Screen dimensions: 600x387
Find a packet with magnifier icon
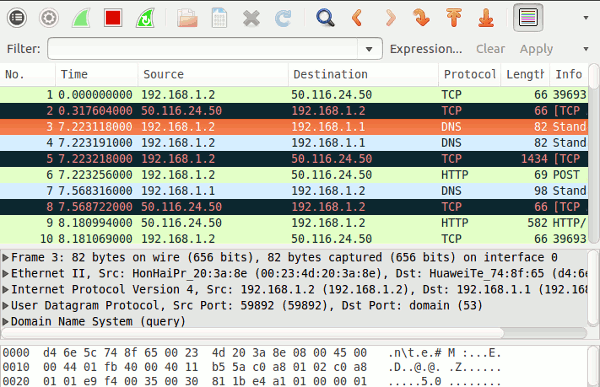click(325, 18)
